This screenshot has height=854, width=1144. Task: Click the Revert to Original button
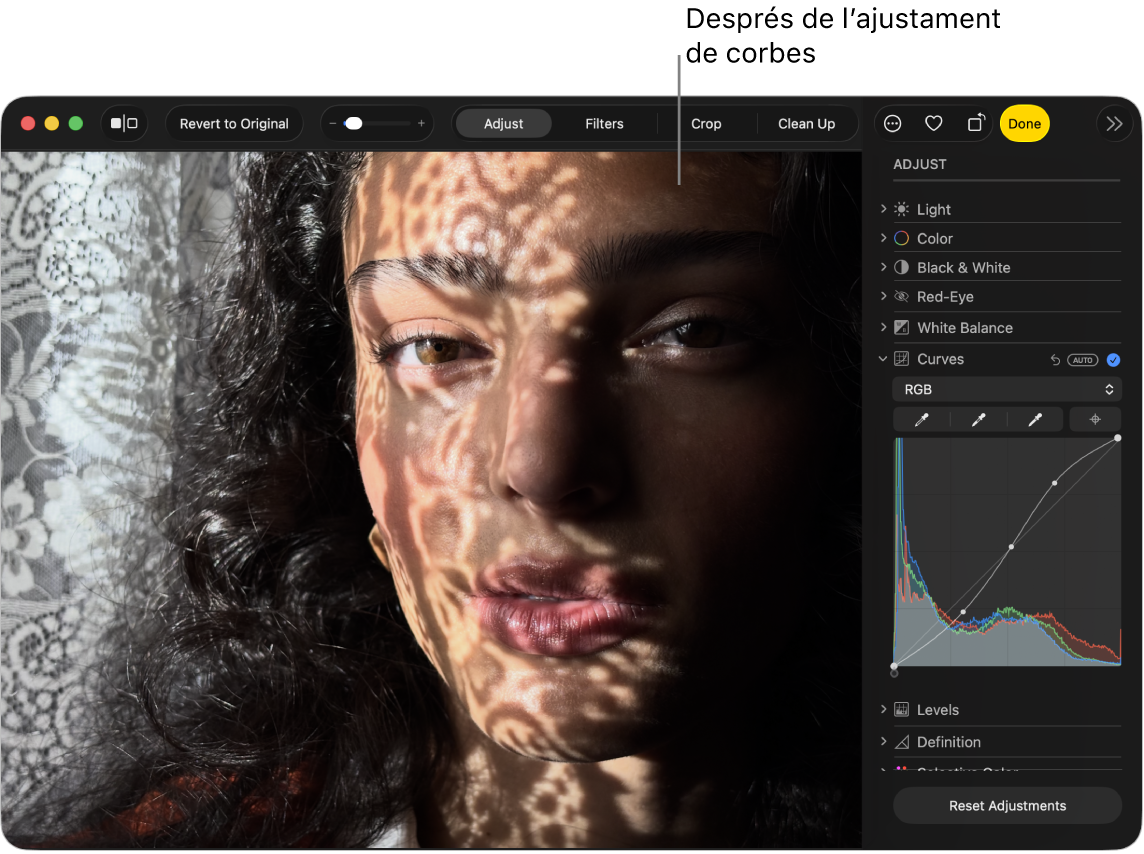click(x=234, y=124)
